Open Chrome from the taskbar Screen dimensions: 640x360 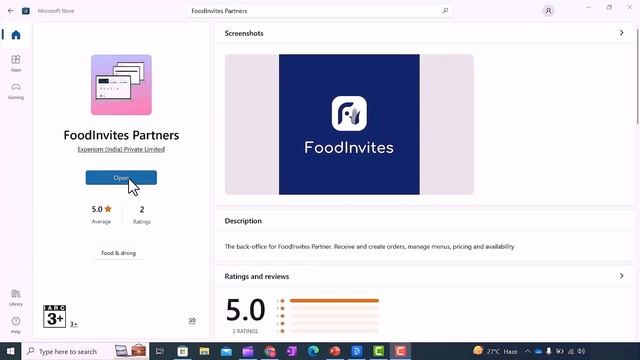pos(270,351)
